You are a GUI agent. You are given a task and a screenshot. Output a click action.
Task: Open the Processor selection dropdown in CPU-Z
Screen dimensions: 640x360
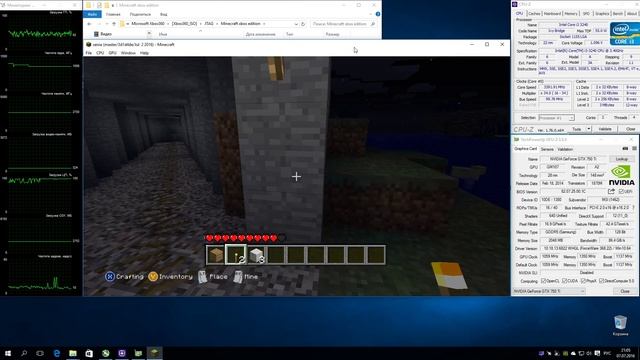[556, 118]
